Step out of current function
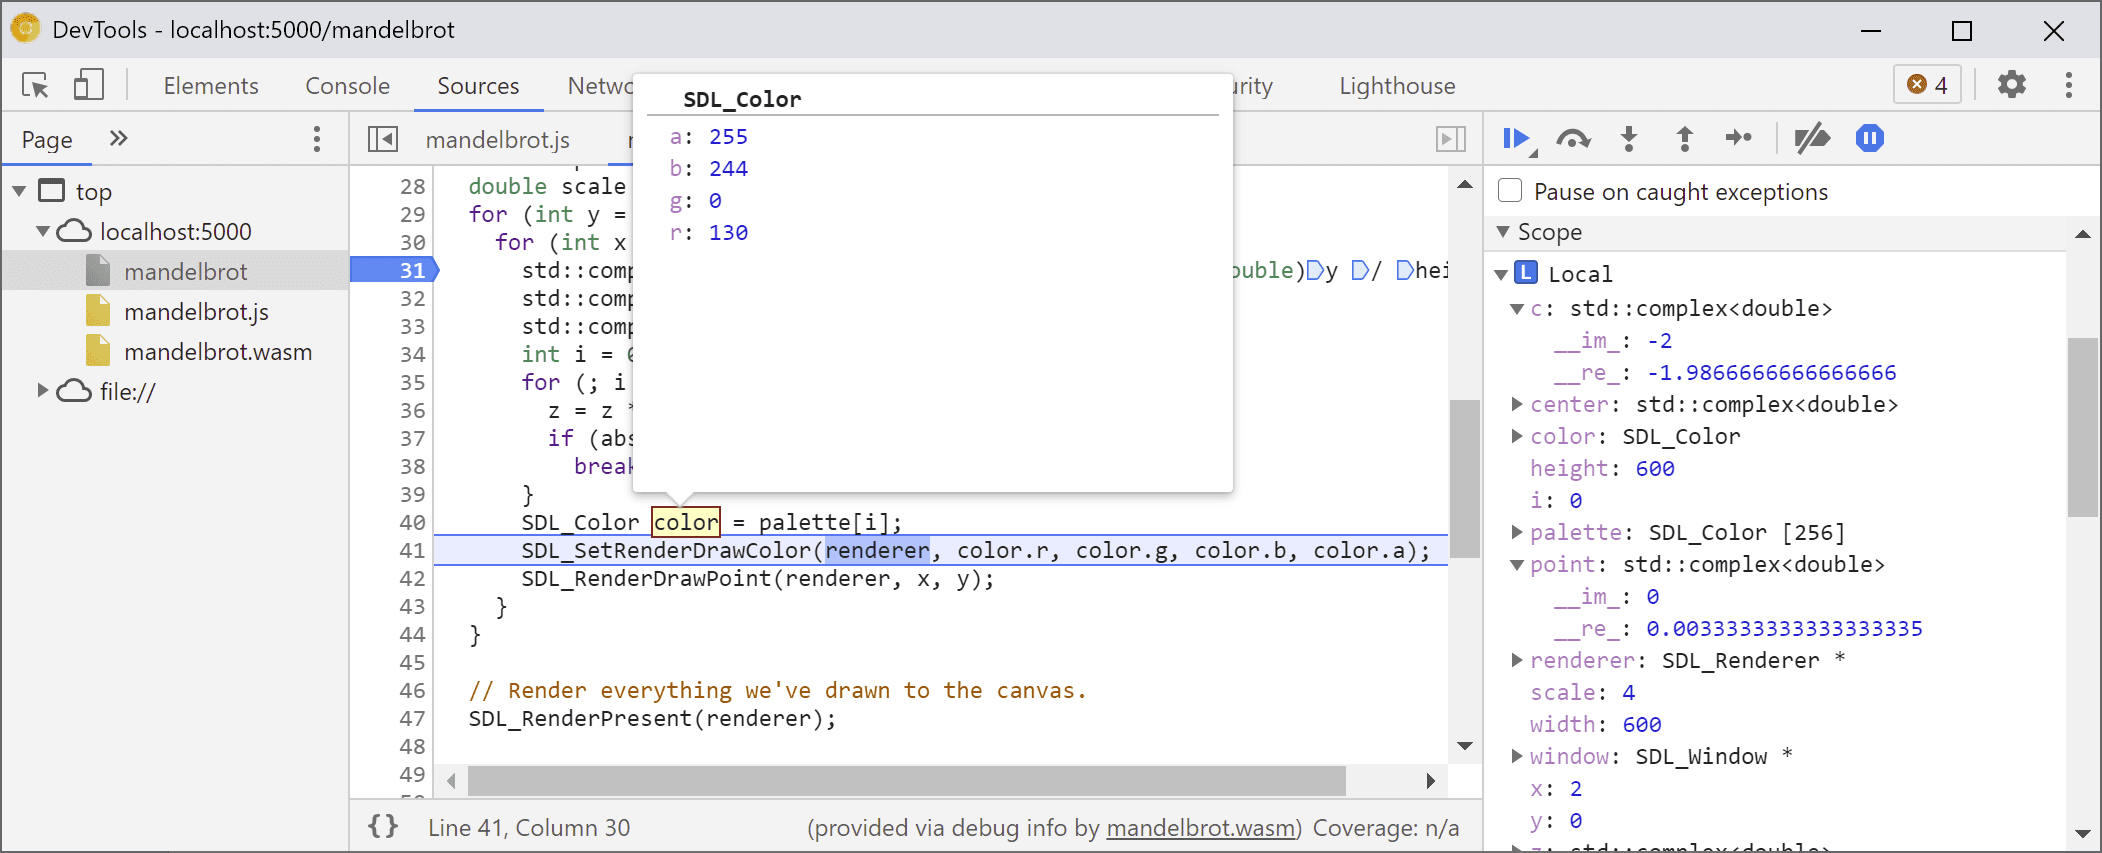This screenshot has width=2102, height=853. point(1685,139)
